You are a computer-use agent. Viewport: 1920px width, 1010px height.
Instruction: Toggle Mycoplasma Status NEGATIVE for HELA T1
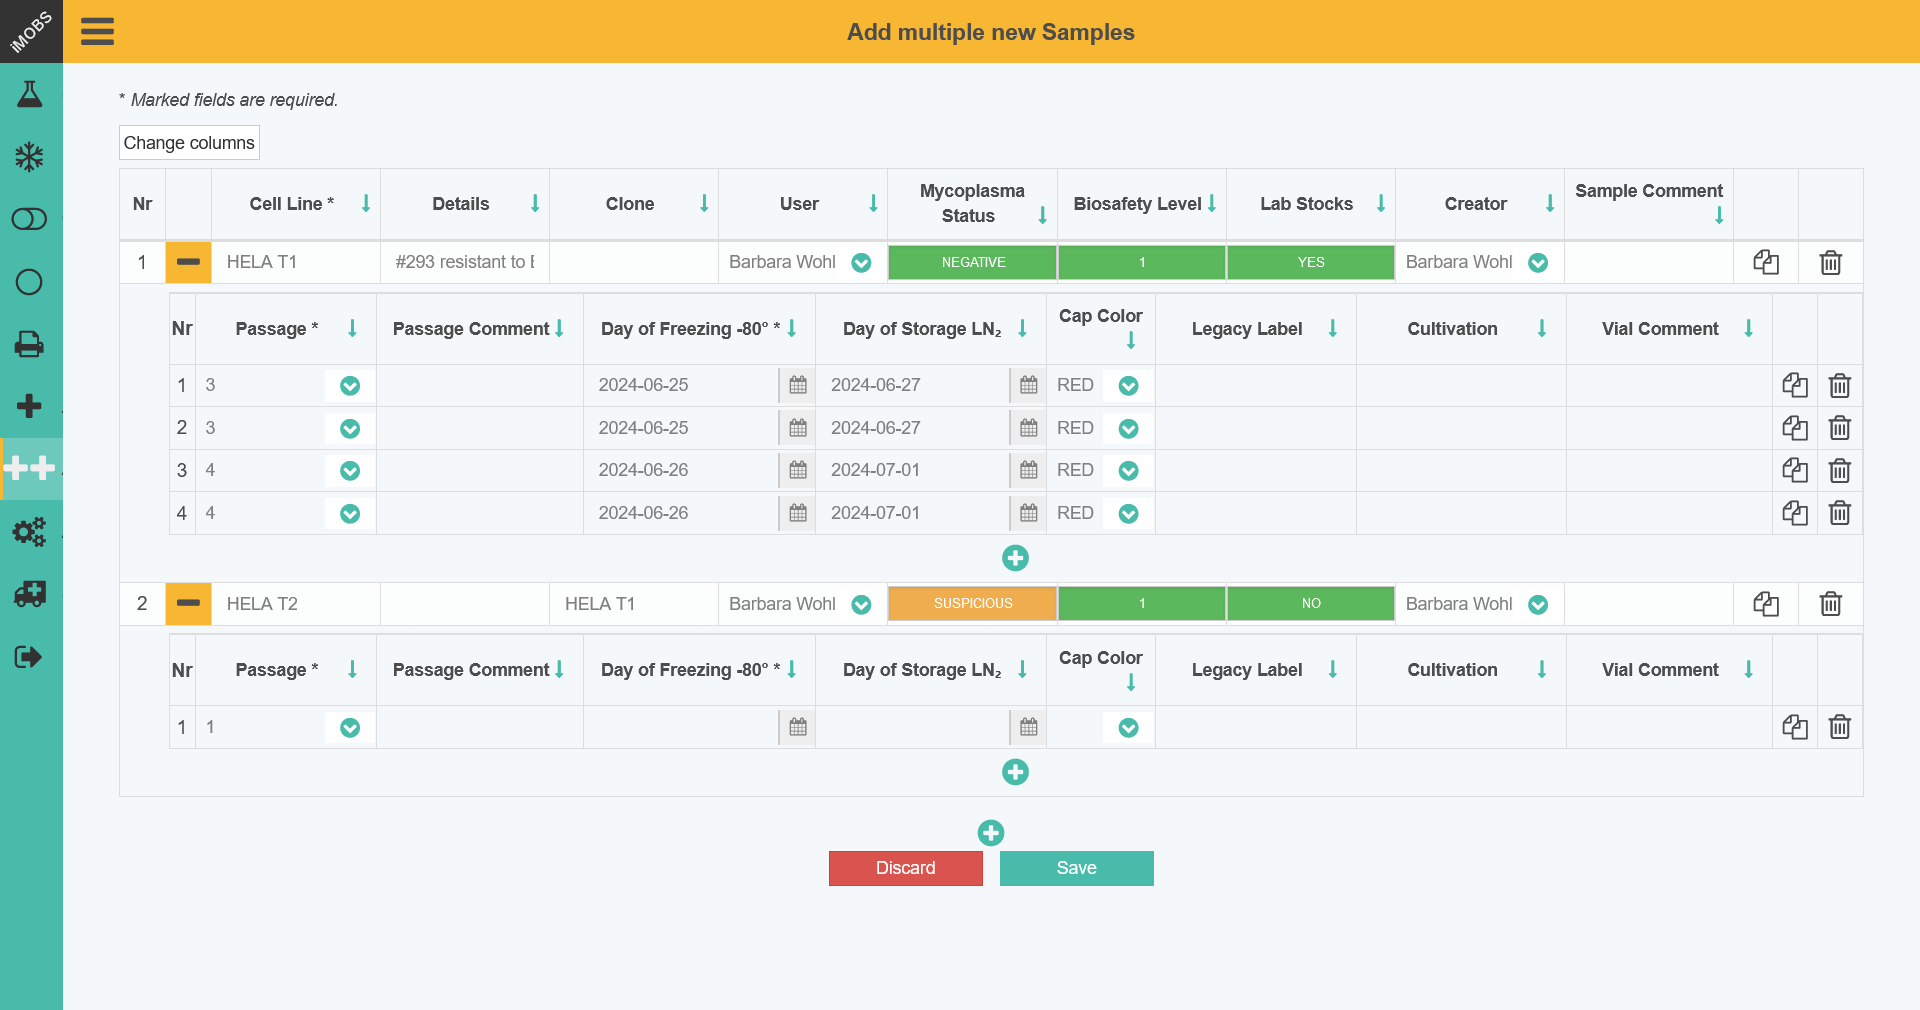(x=971, y=262)
